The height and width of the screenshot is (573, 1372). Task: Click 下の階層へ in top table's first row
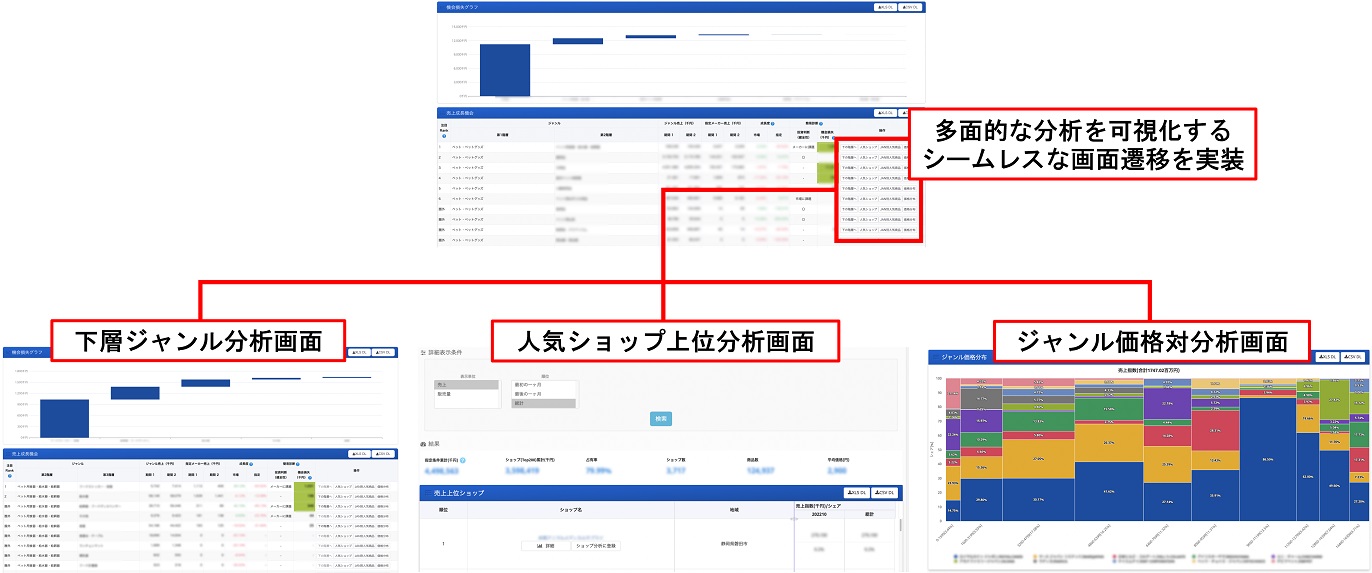849,146
